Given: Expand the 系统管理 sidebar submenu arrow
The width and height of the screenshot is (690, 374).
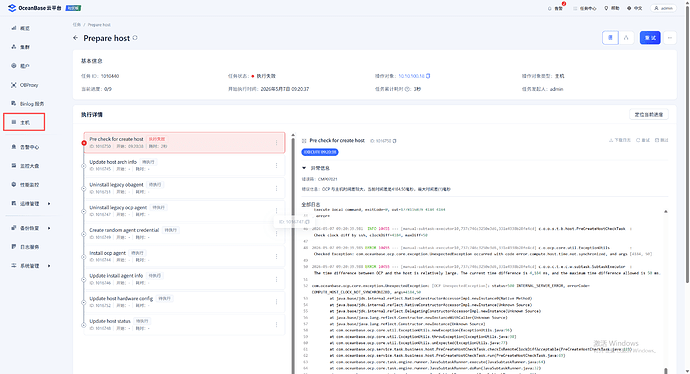Looking at the screenshot, I should coord(49,266).
